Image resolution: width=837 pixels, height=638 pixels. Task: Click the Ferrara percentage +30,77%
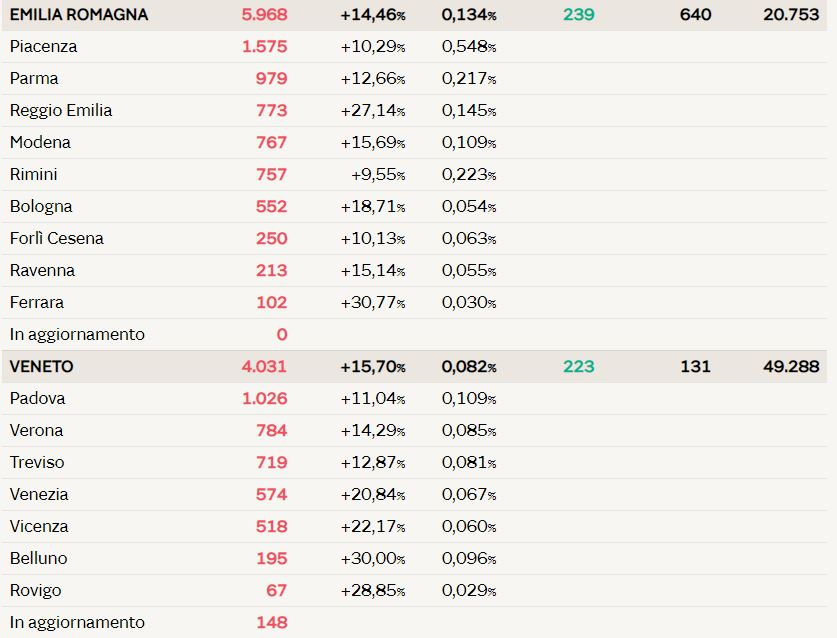(373, 303)
